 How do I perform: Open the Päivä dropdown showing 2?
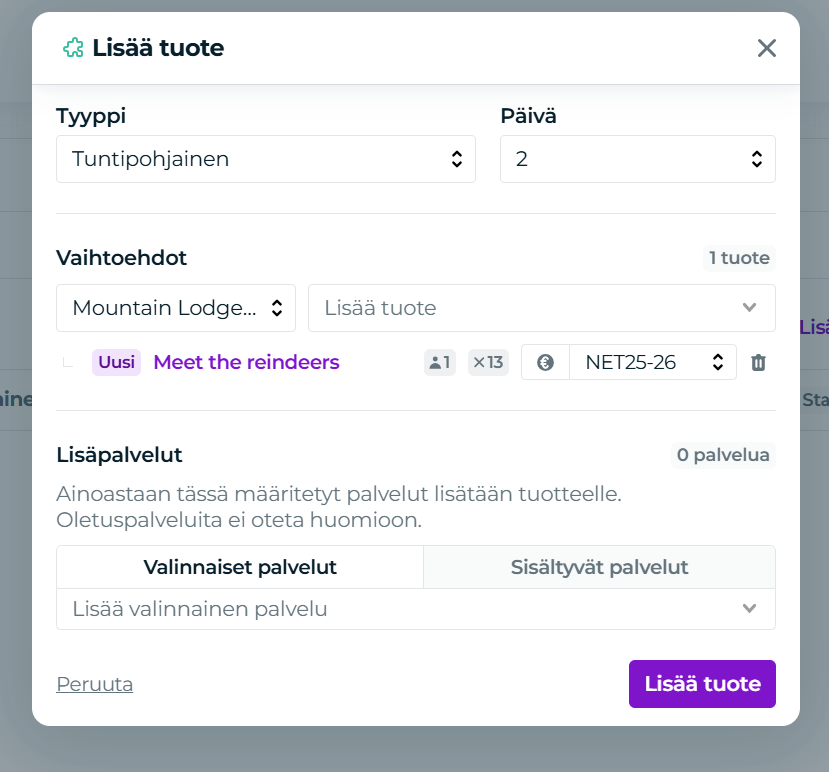tap(638, 159)
